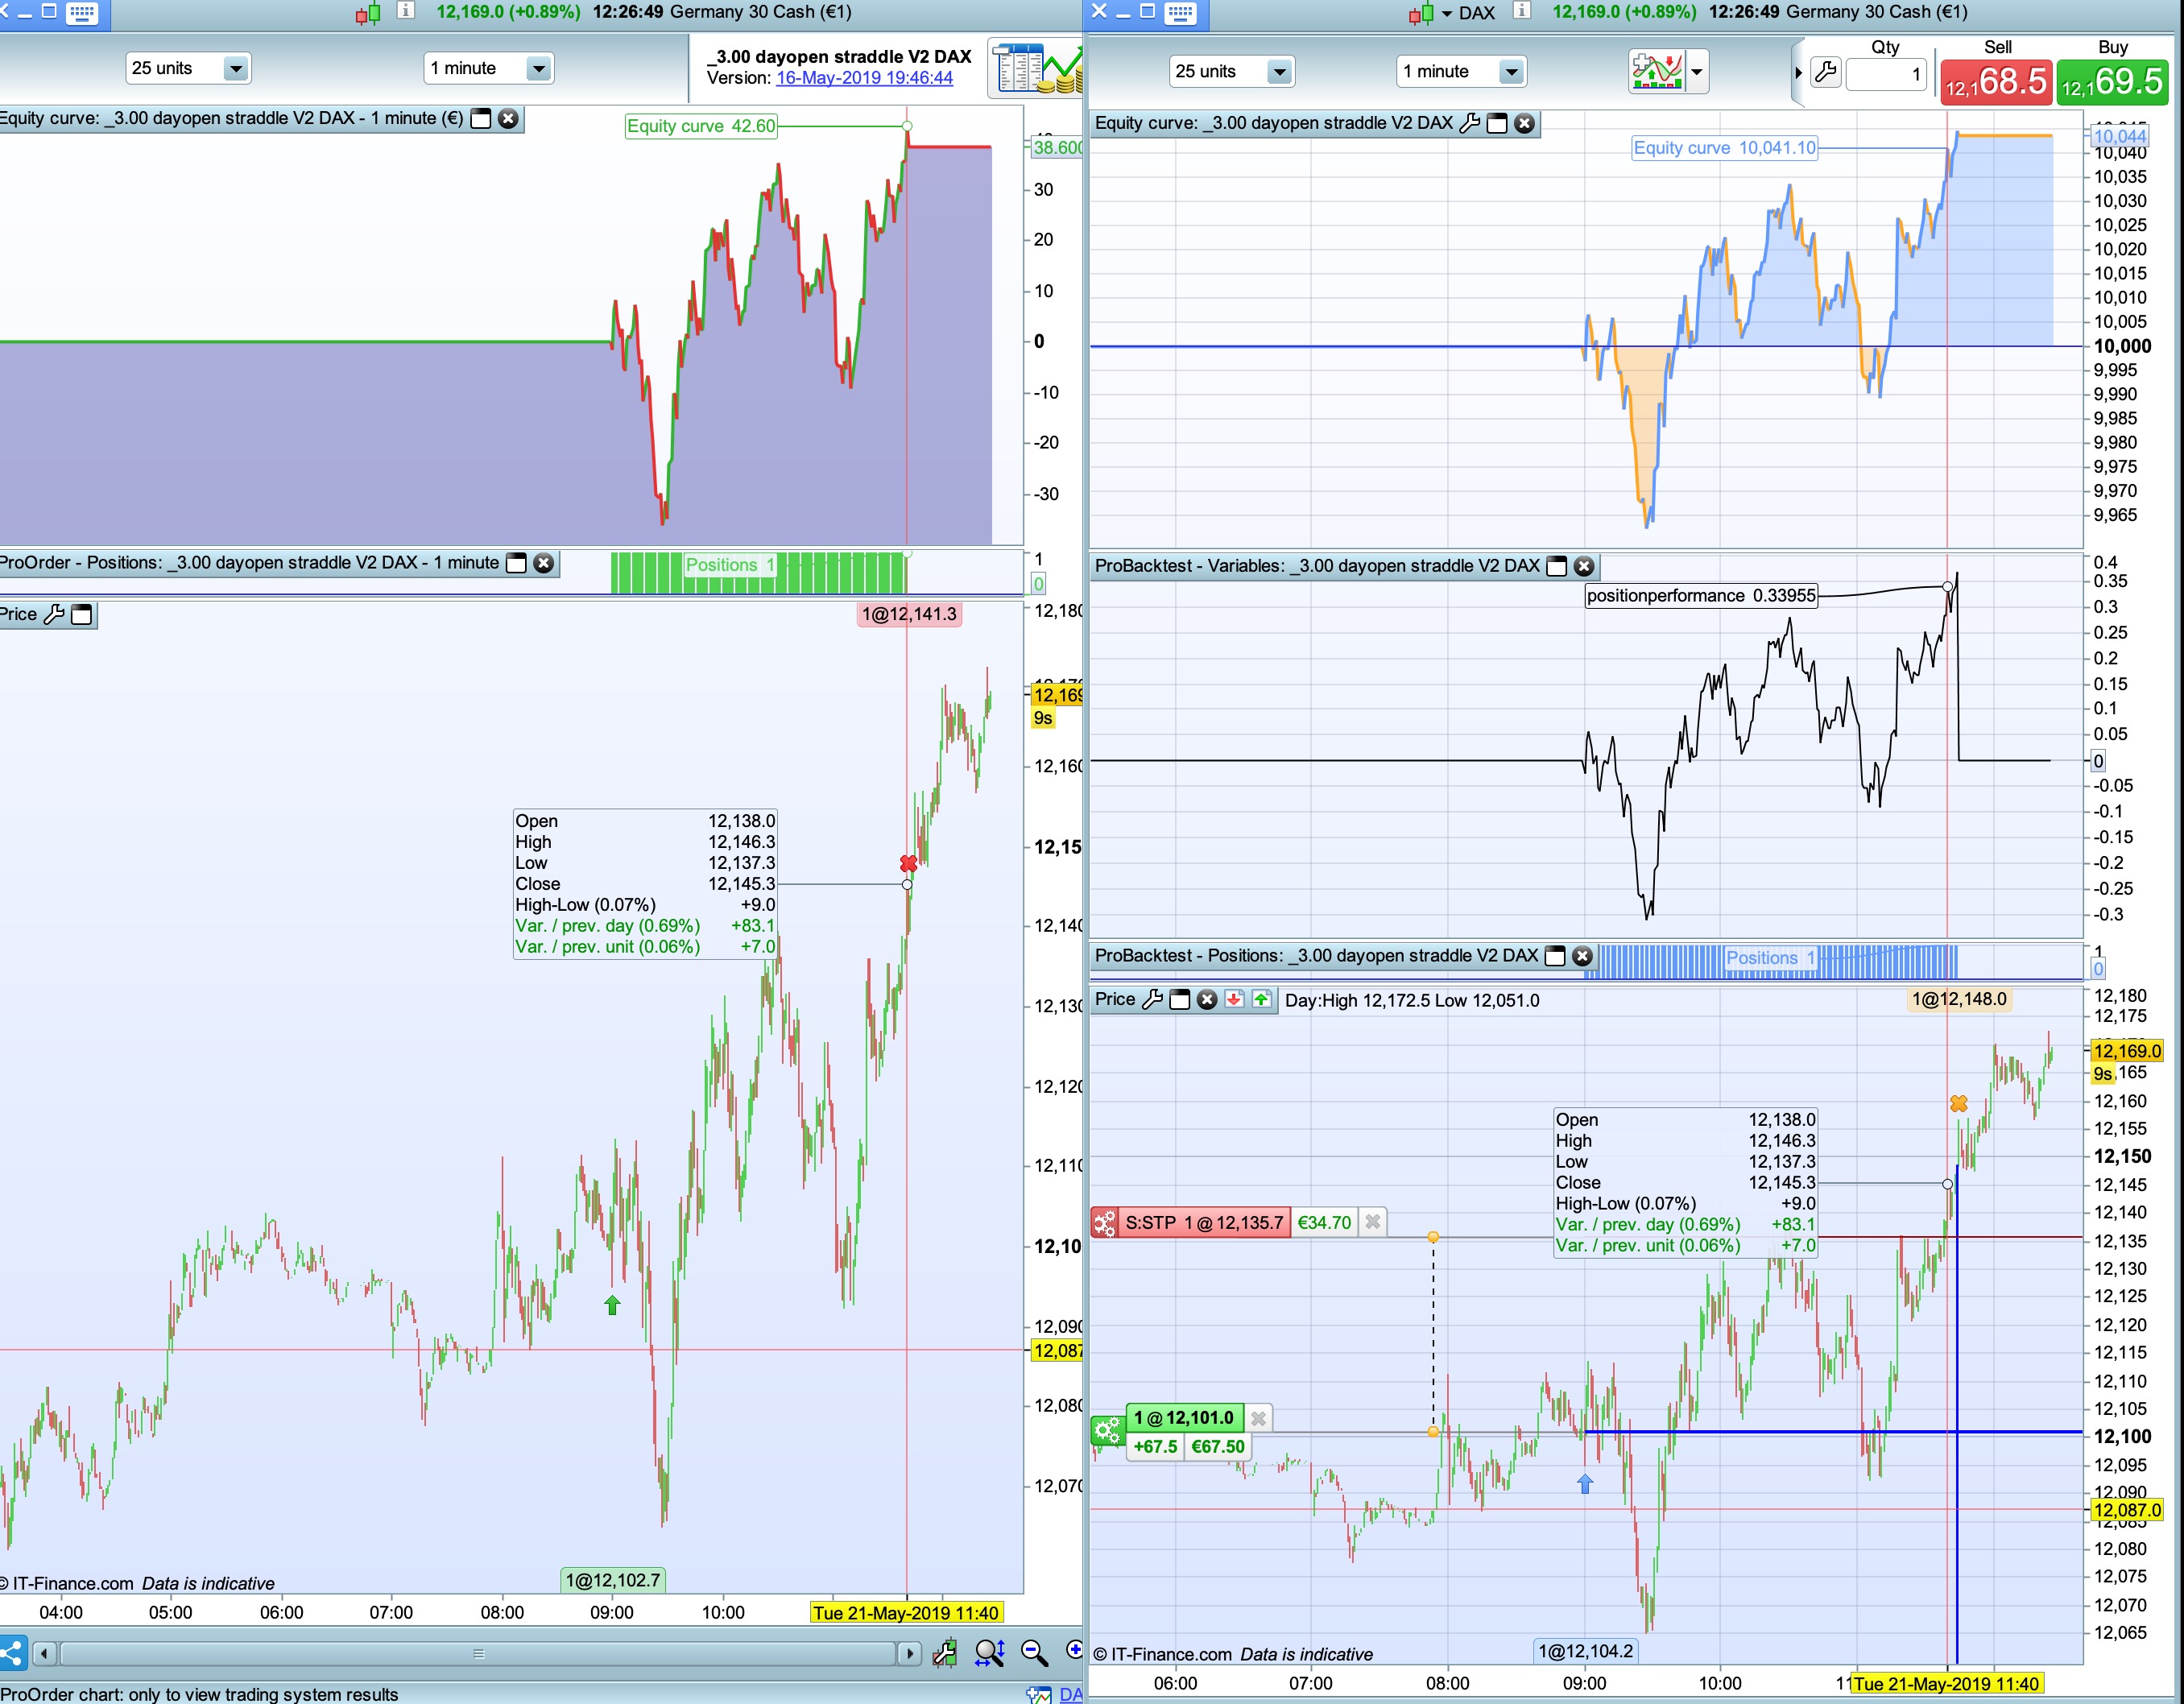Open the 25 units dropdown in left window
Image resolution: width=2184 pixels, height=1704 pixels.
click(235, 68)
